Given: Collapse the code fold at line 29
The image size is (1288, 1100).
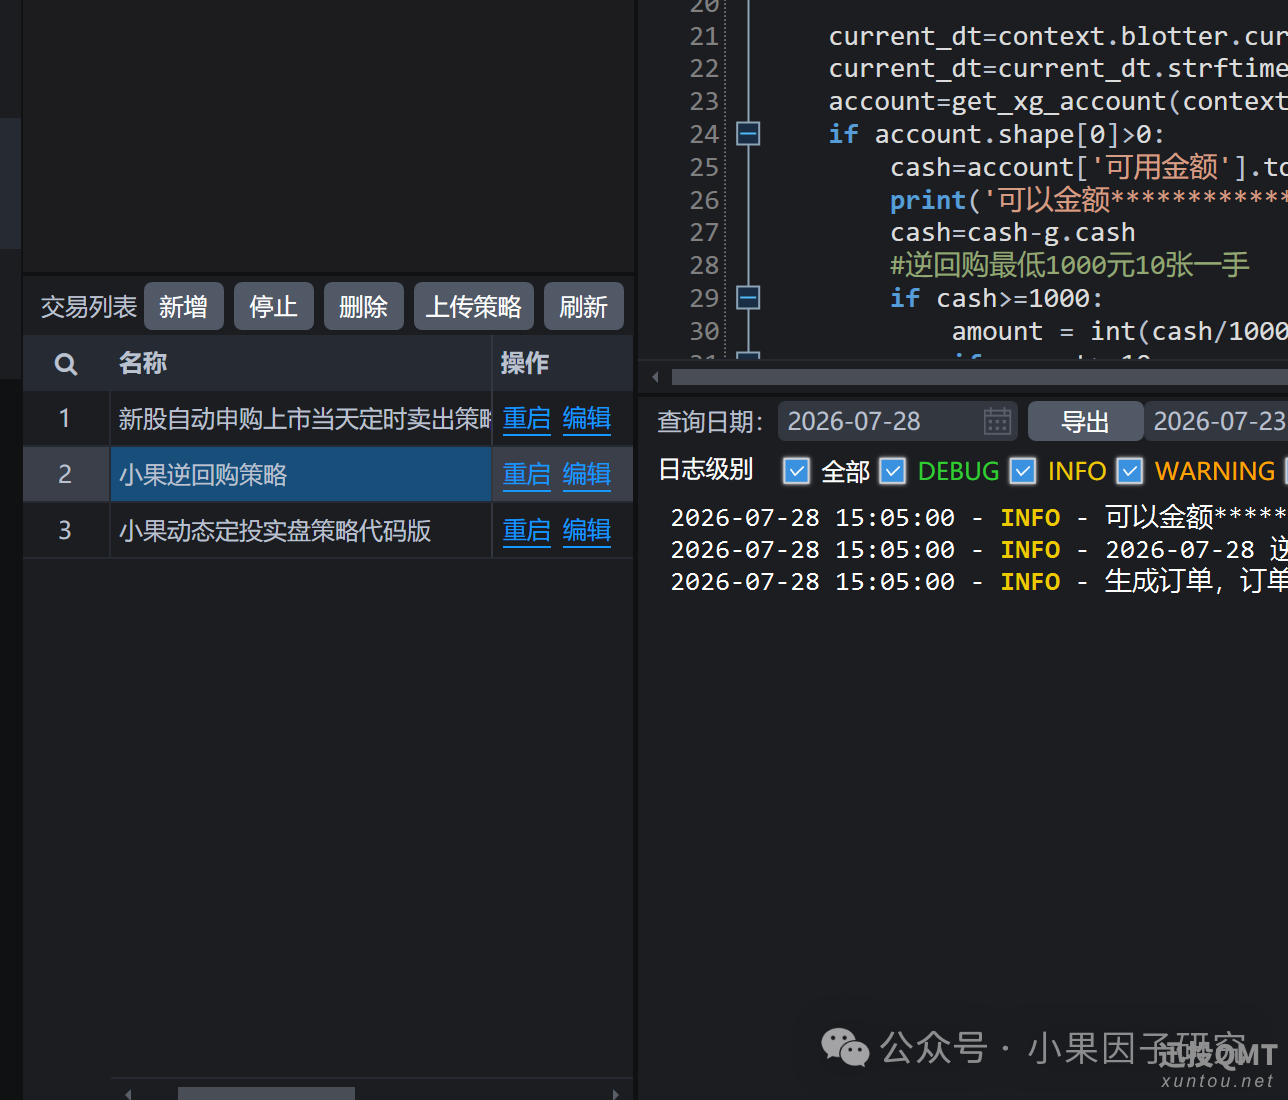Looking at the screenshot, I should (748, 297).
